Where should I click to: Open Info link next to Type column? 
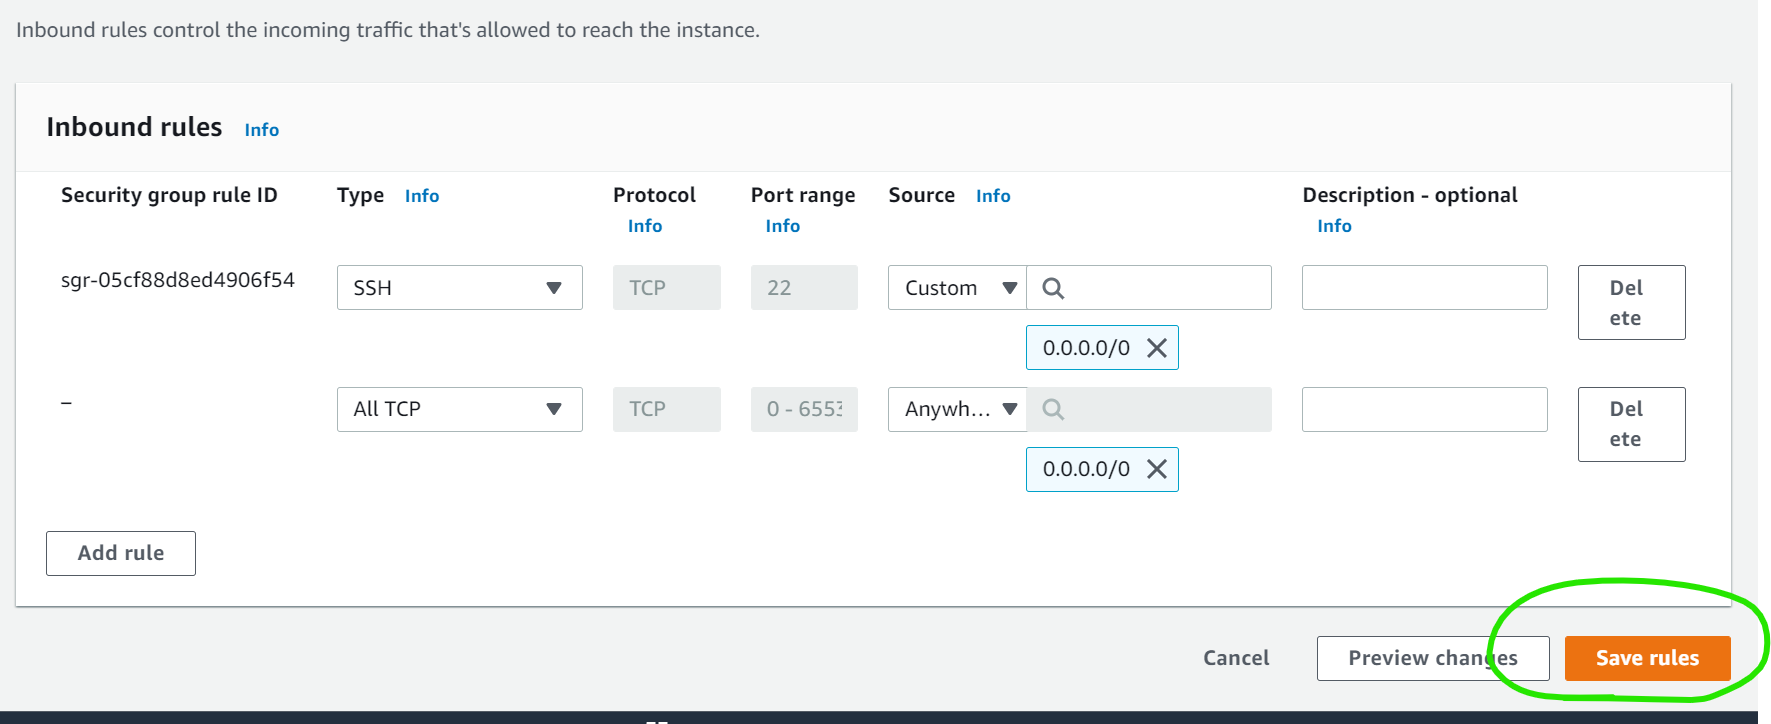422,196
